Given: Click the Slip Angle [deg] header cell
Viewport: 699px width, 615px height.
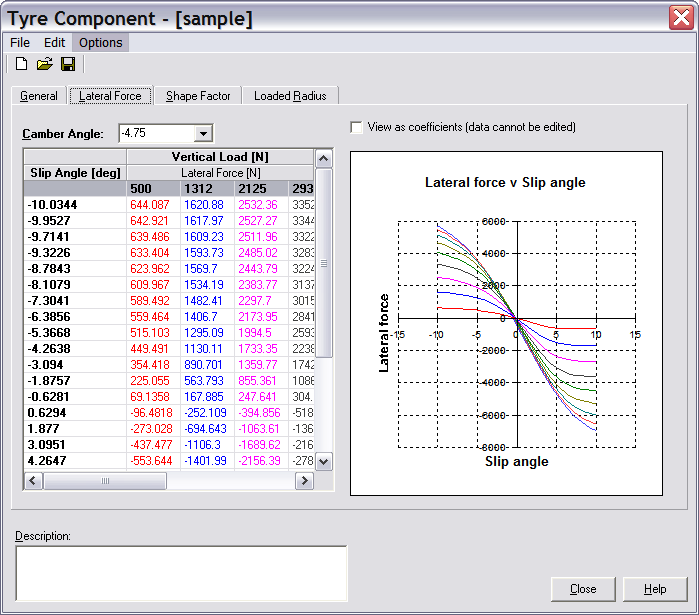Looking at the screenshot, I should tap(75, 173).
